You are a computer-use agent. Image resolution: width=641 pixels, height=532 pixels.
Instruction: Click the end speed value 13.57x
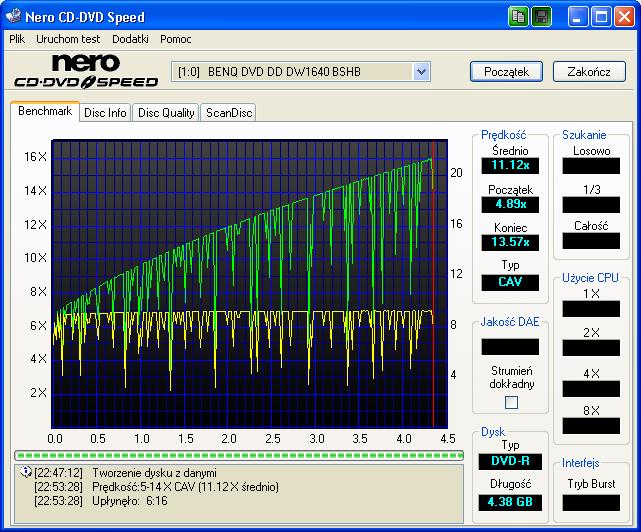click(510, 242)
